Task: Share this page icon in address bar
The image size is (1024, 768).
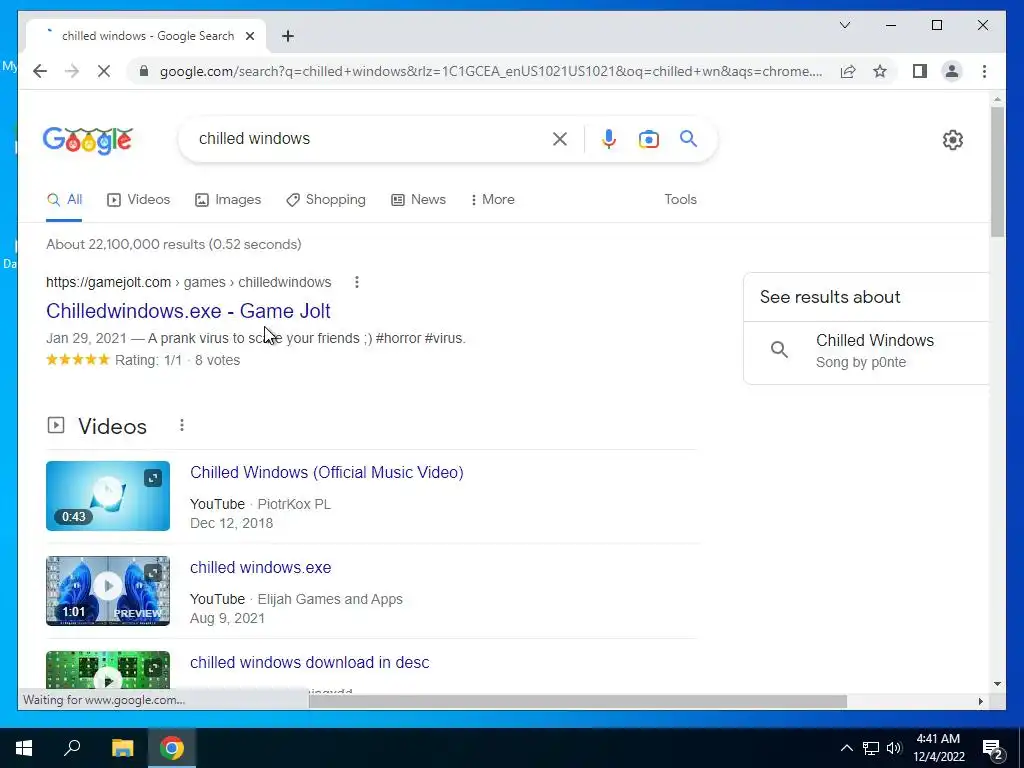Action: 848,71
